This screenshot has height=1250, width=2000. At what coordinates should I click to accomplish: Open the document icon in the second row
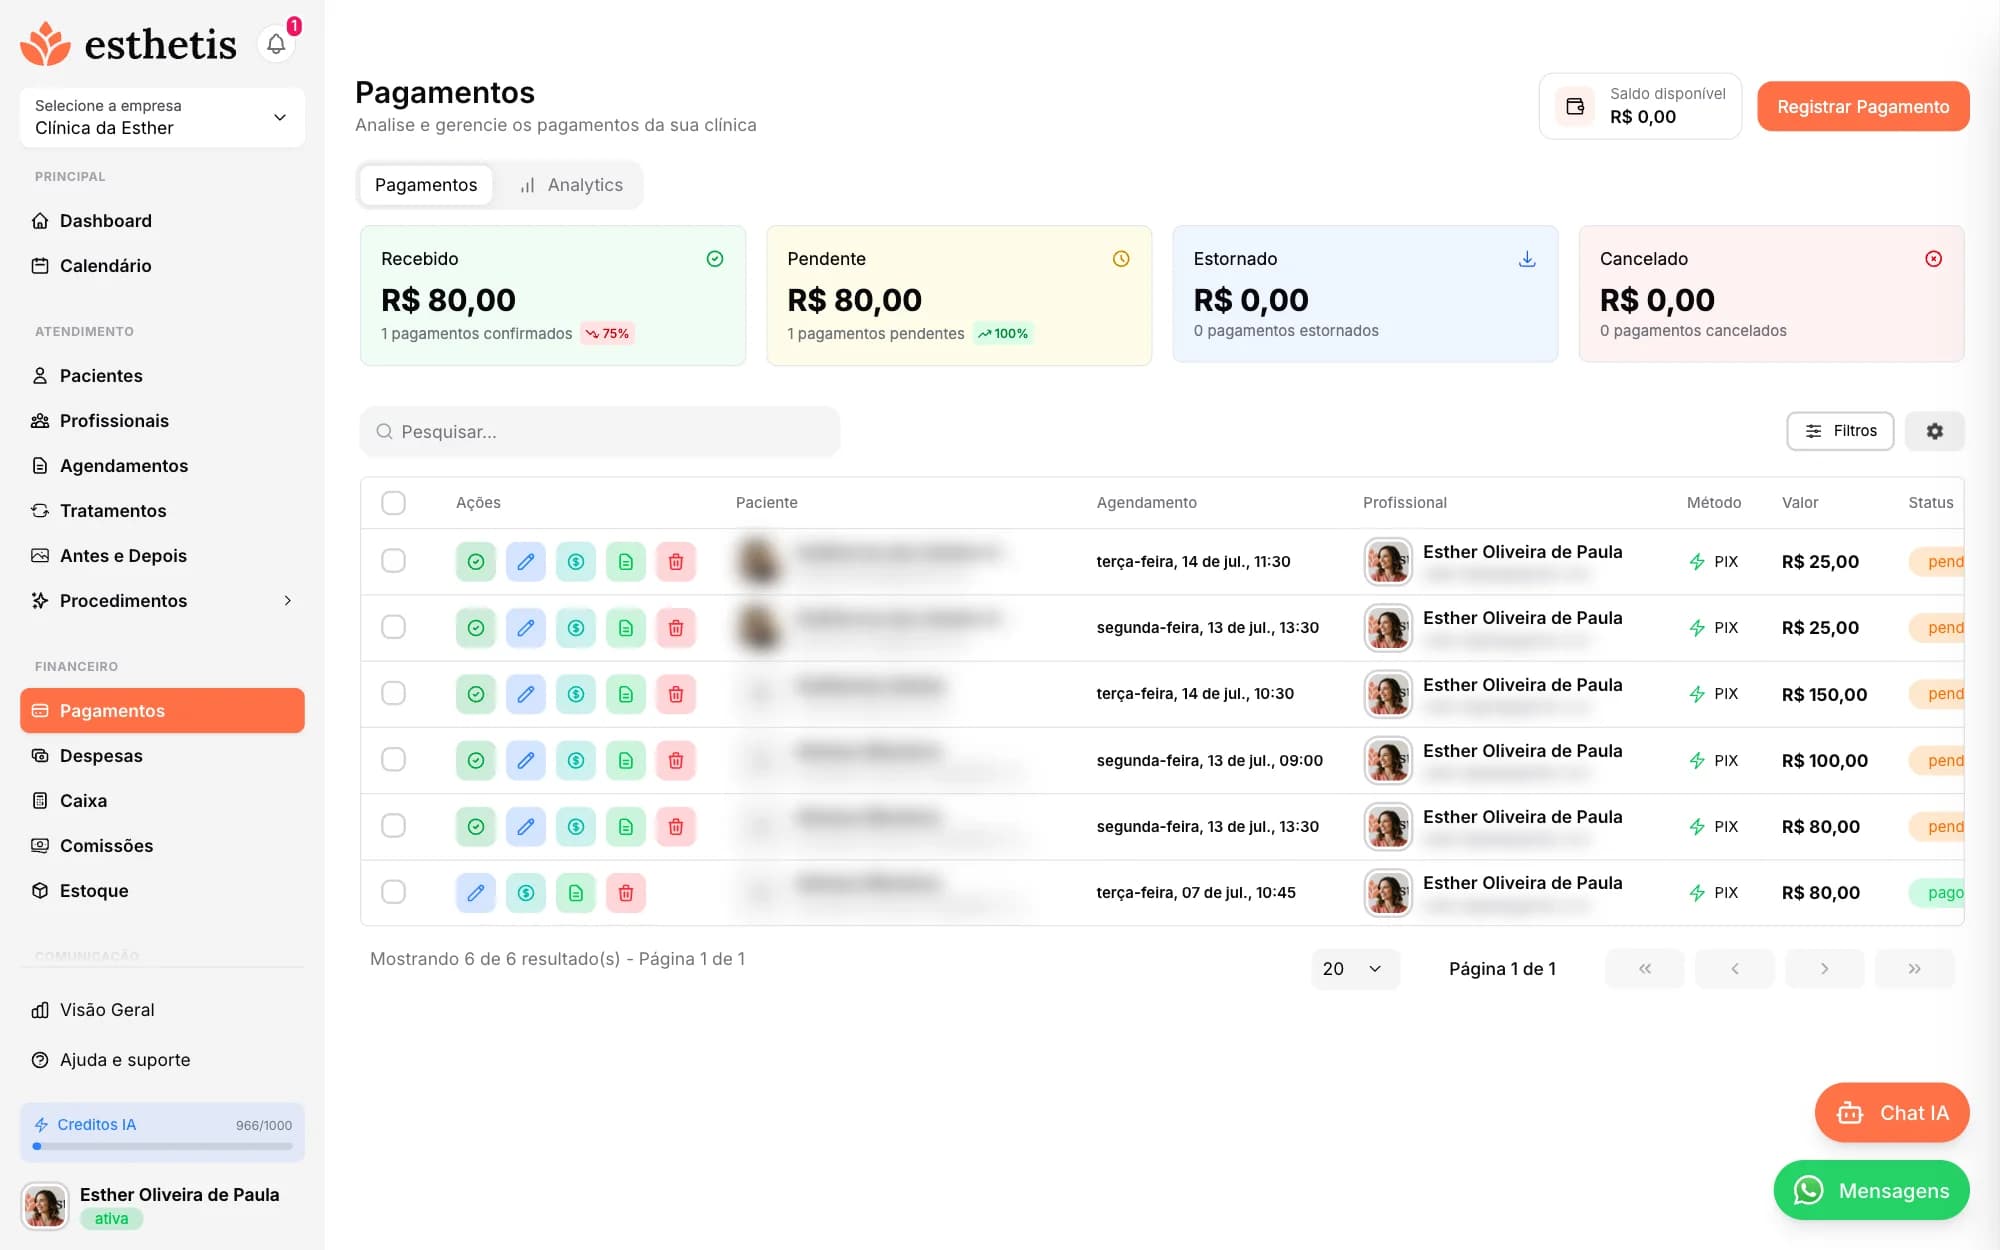pos(626,628)
